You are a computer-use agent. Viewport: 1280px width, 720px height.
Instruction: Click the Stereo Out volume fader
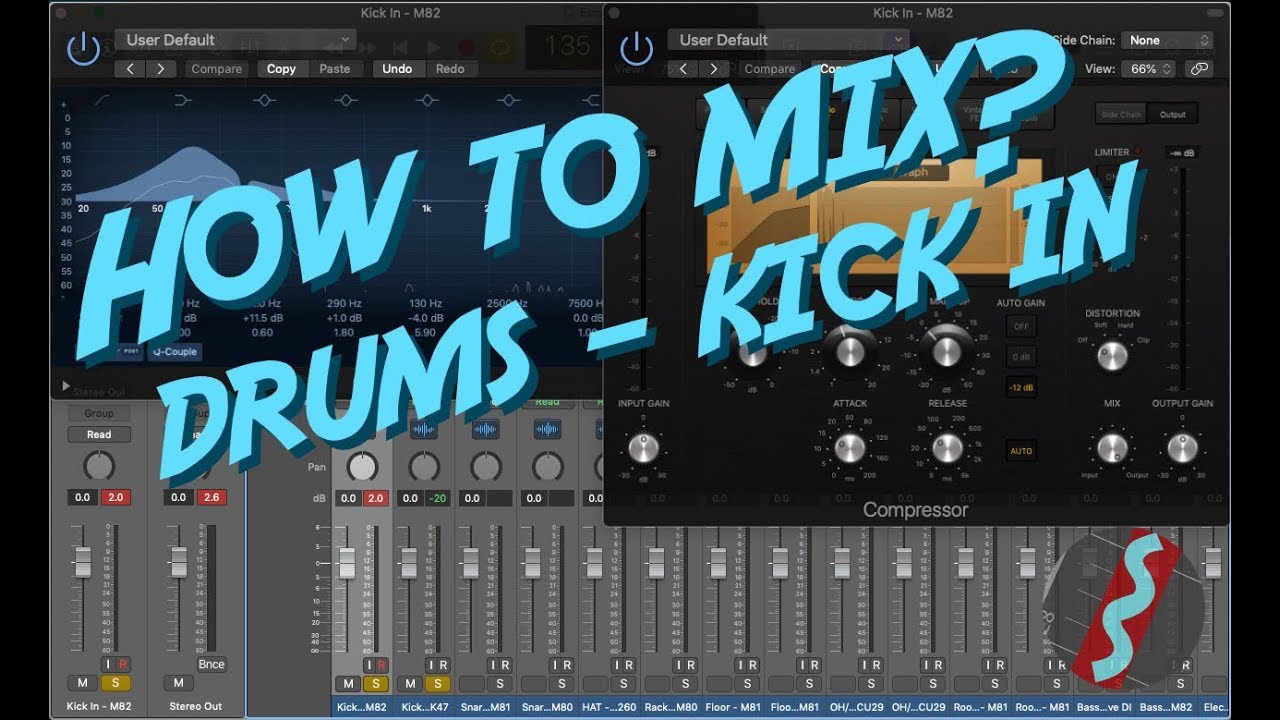[x=179, y=562]
